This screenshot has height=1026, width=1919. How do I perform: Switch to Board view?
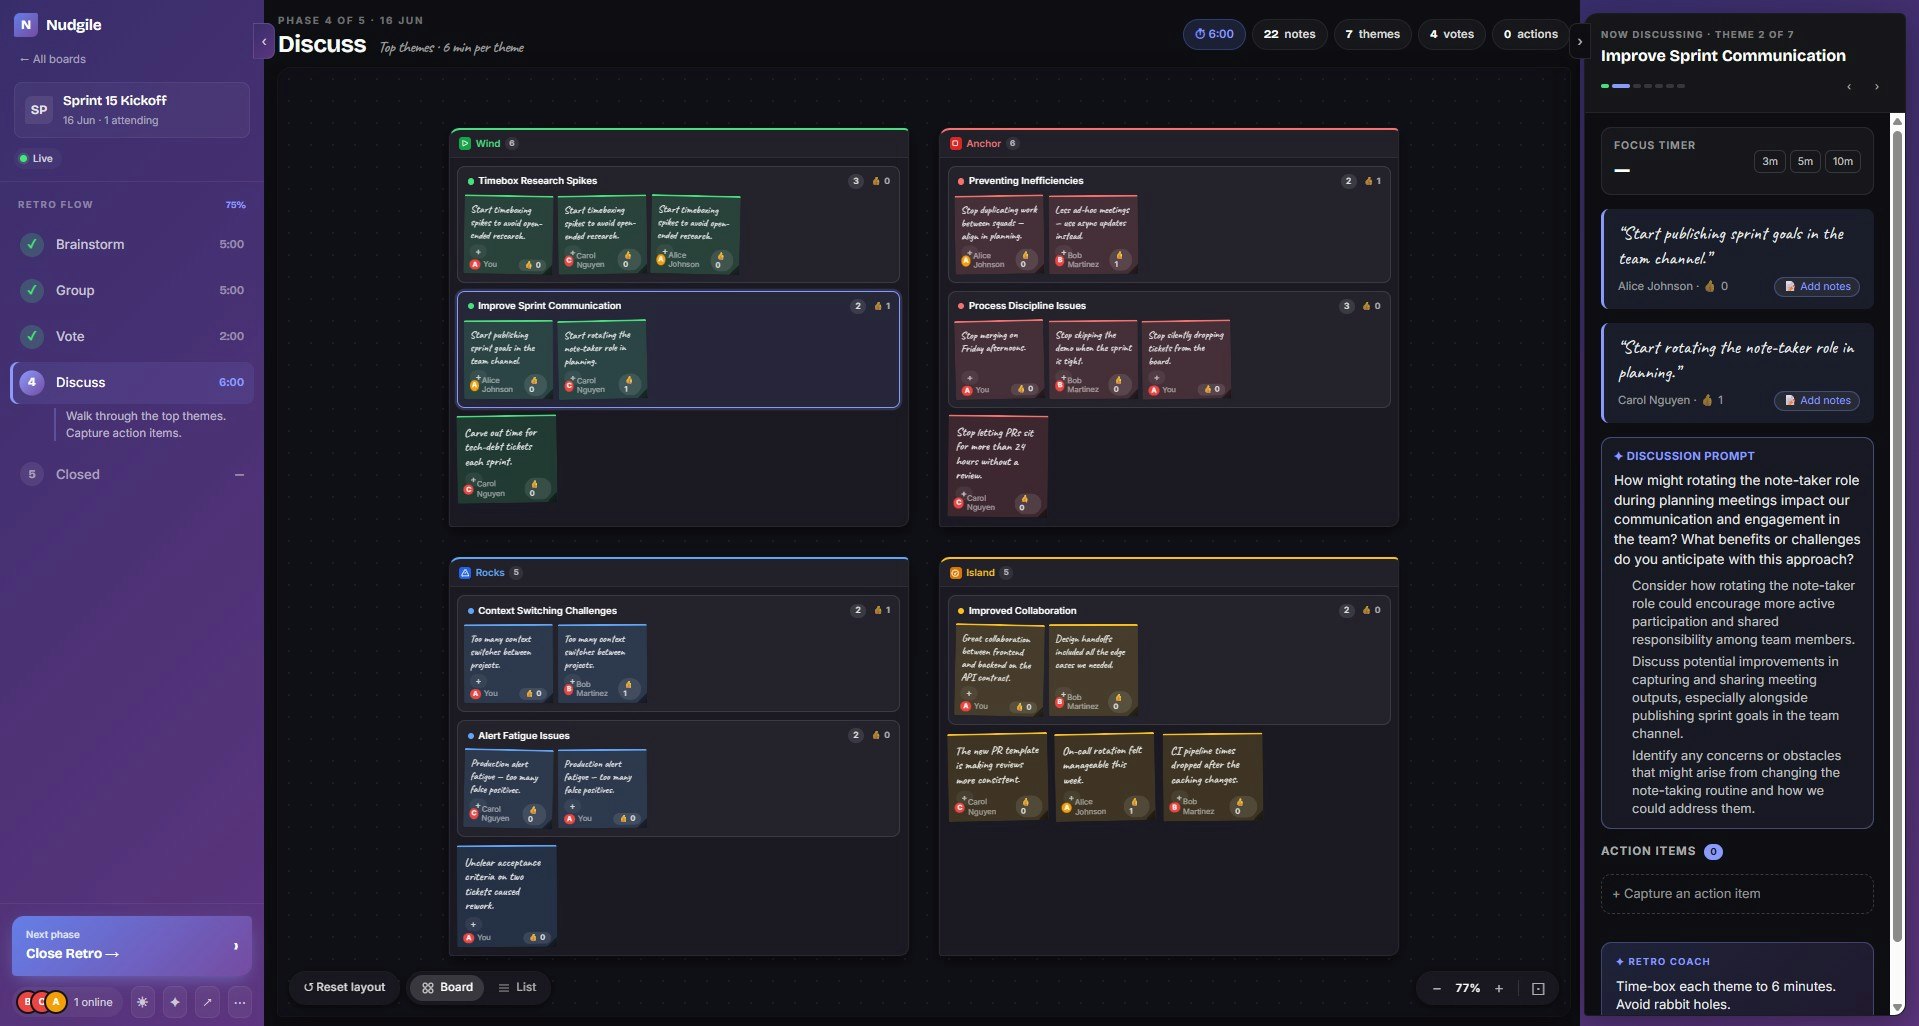tap(447, 987)
